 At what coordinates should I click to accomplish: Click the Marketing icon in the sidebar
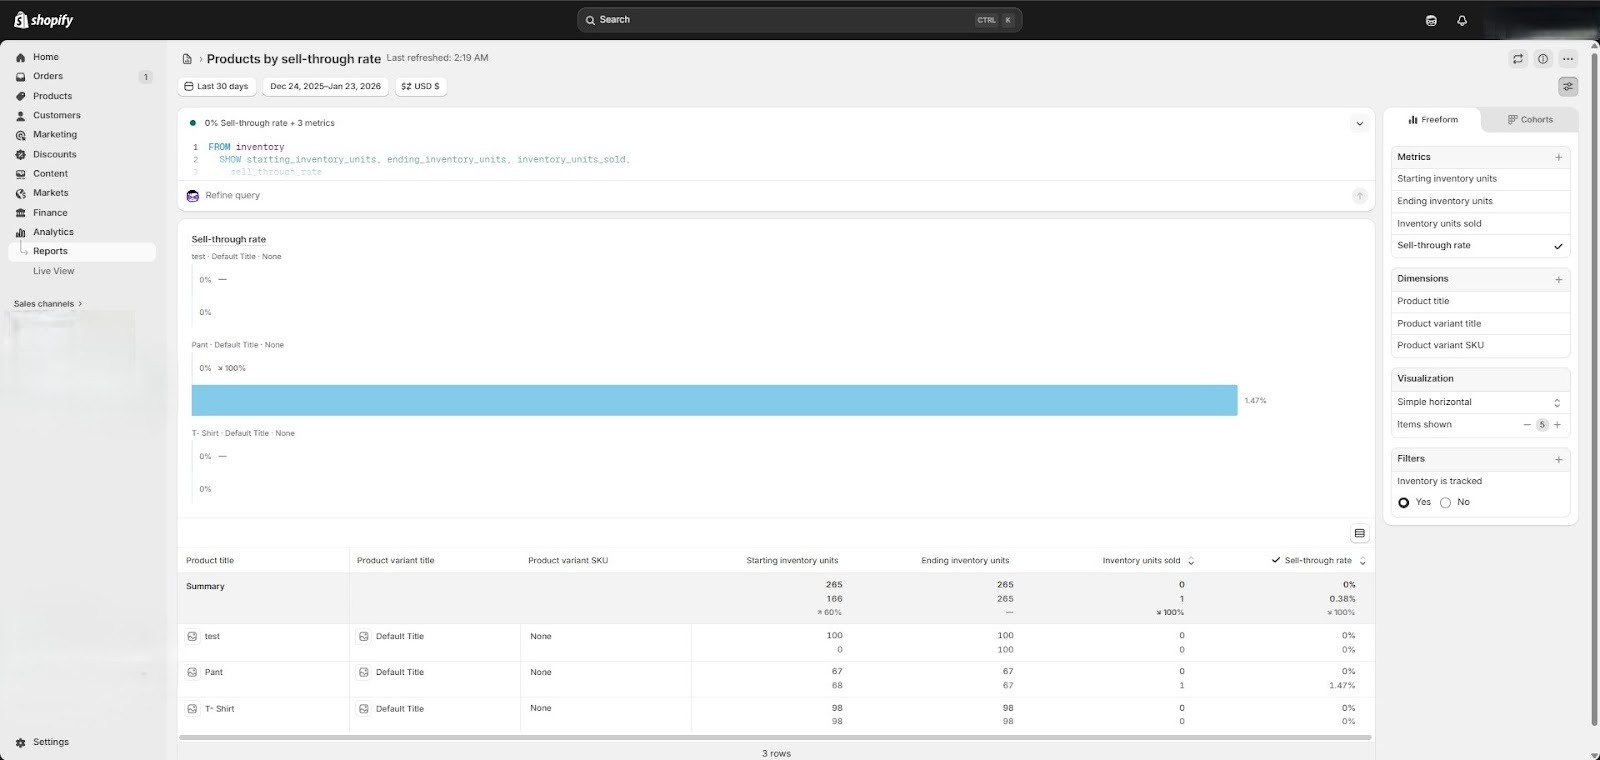pyautogui.click(x=20, y=135)
